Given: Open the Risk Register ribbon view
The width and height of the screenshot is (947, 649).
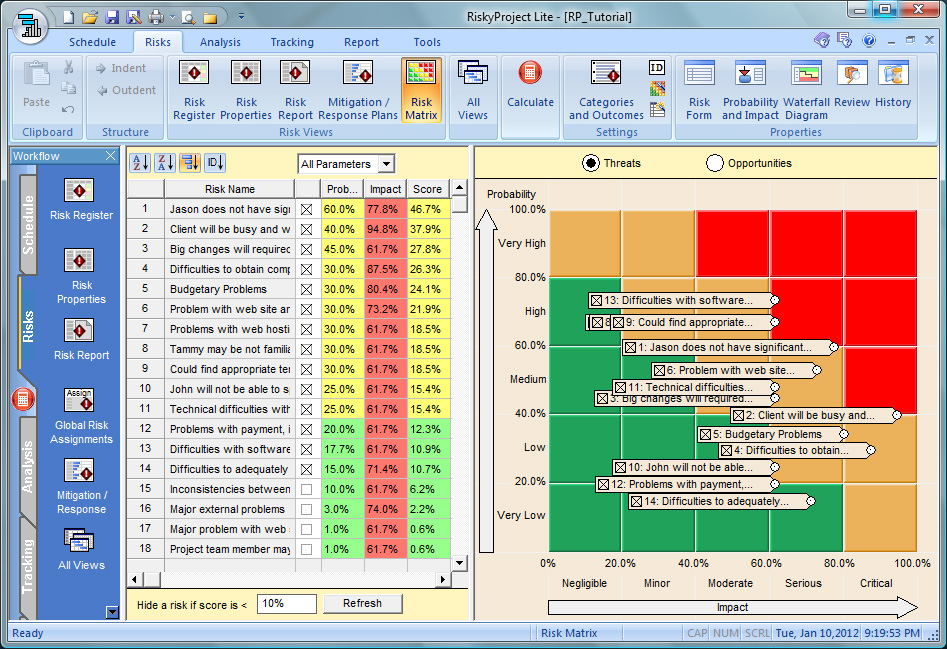Looking at the screenshot, I should [194, 90].
